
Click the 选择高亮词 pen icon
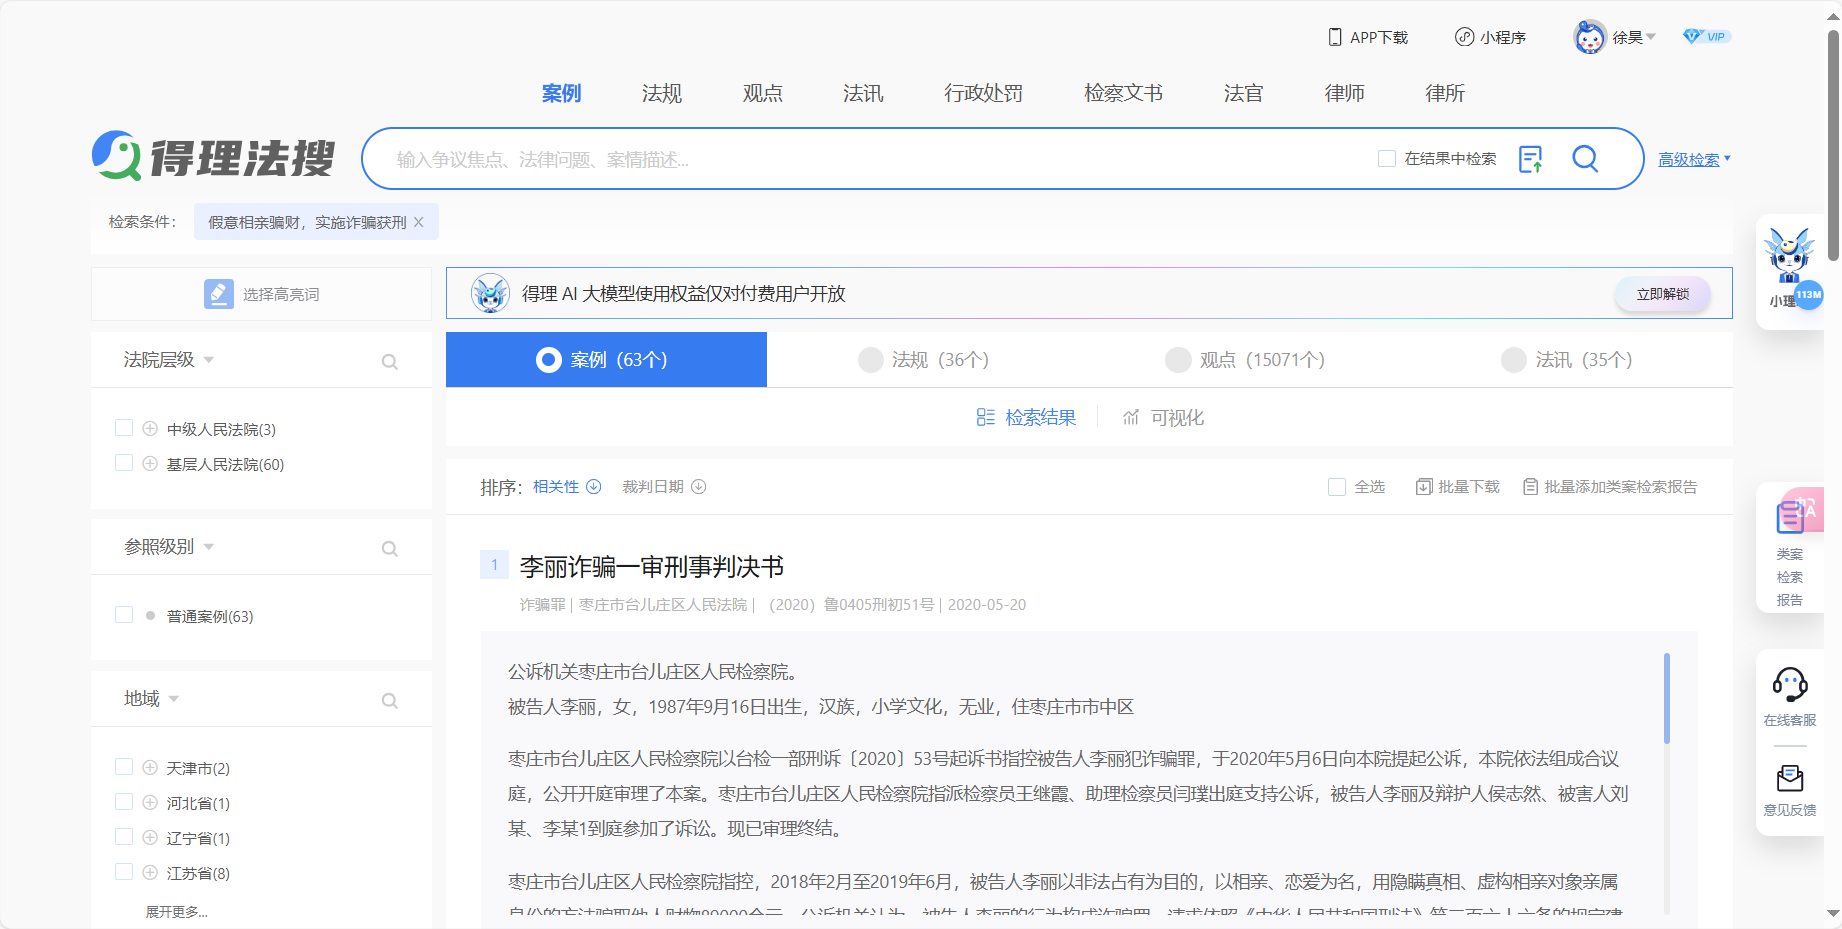[218, 293]
